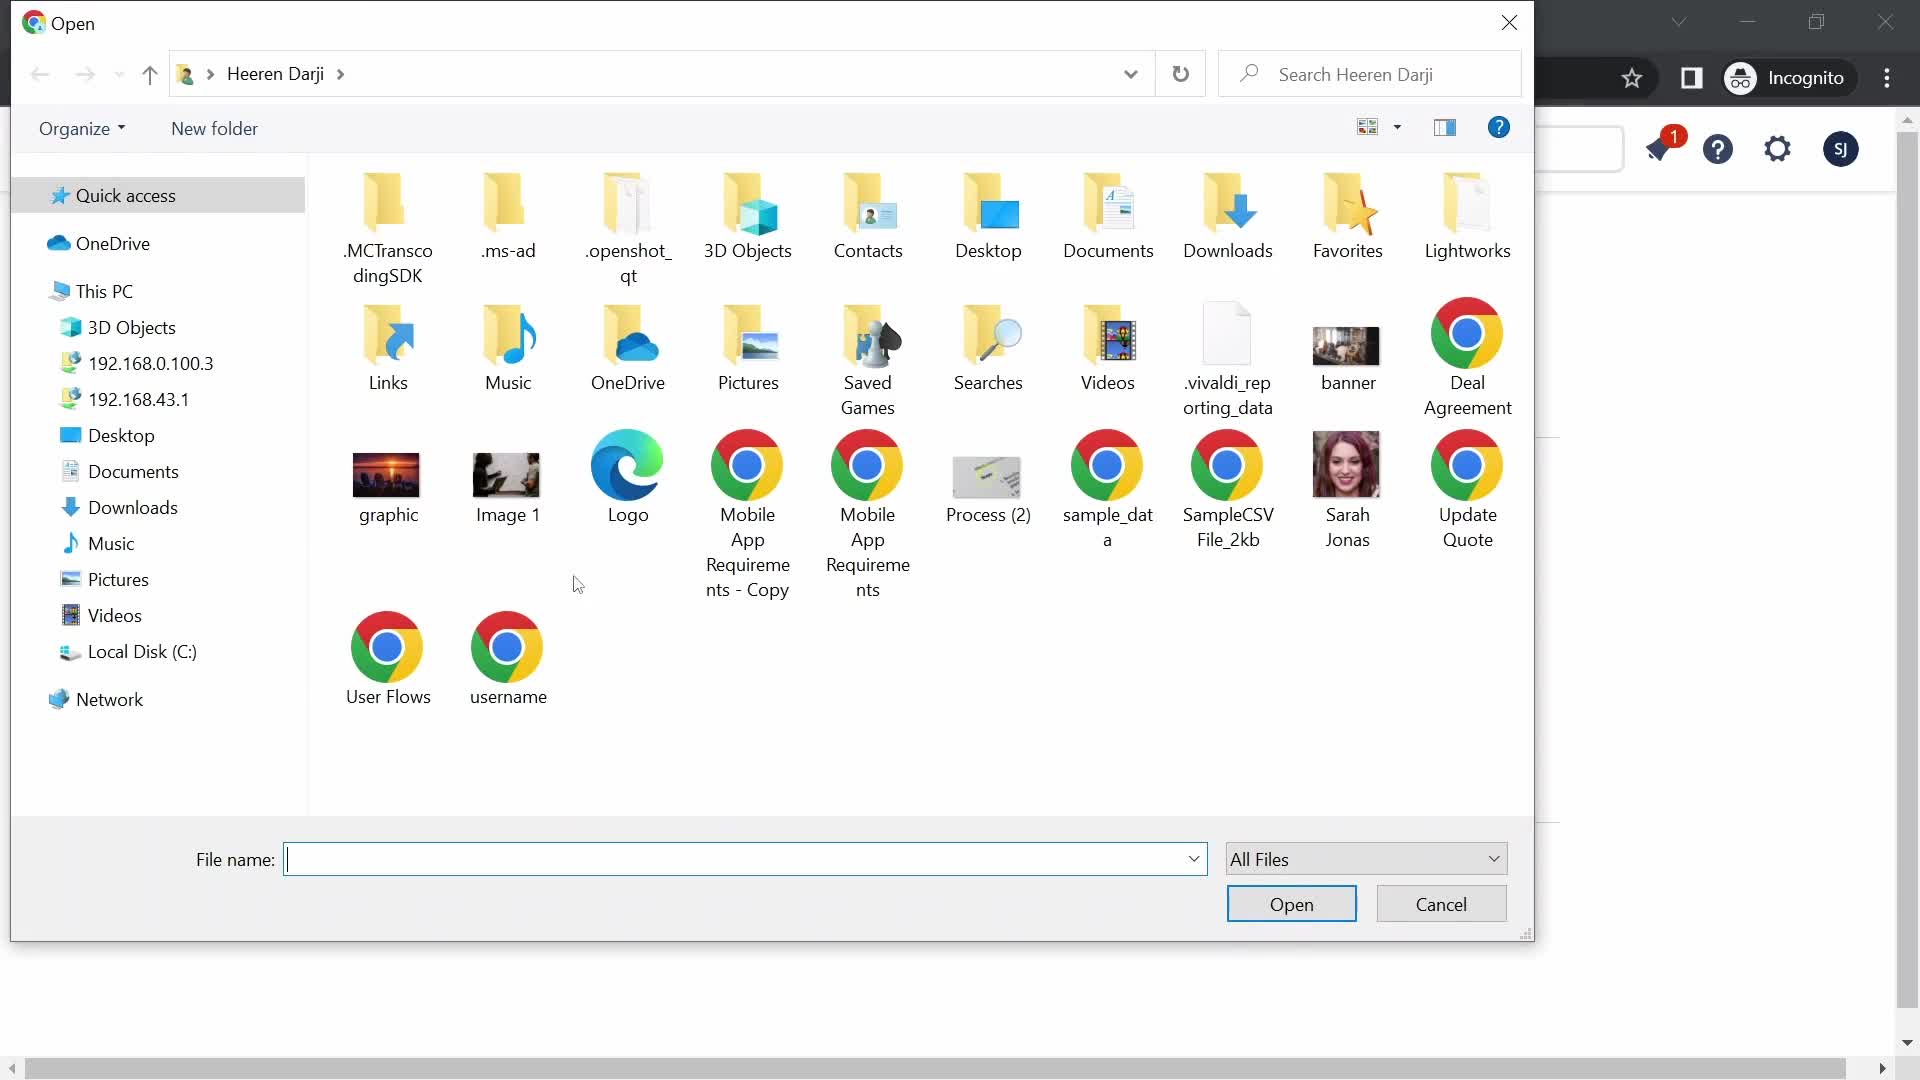
Task: Open Chrome three-dot menu
Action: [x=1887, y=78]
